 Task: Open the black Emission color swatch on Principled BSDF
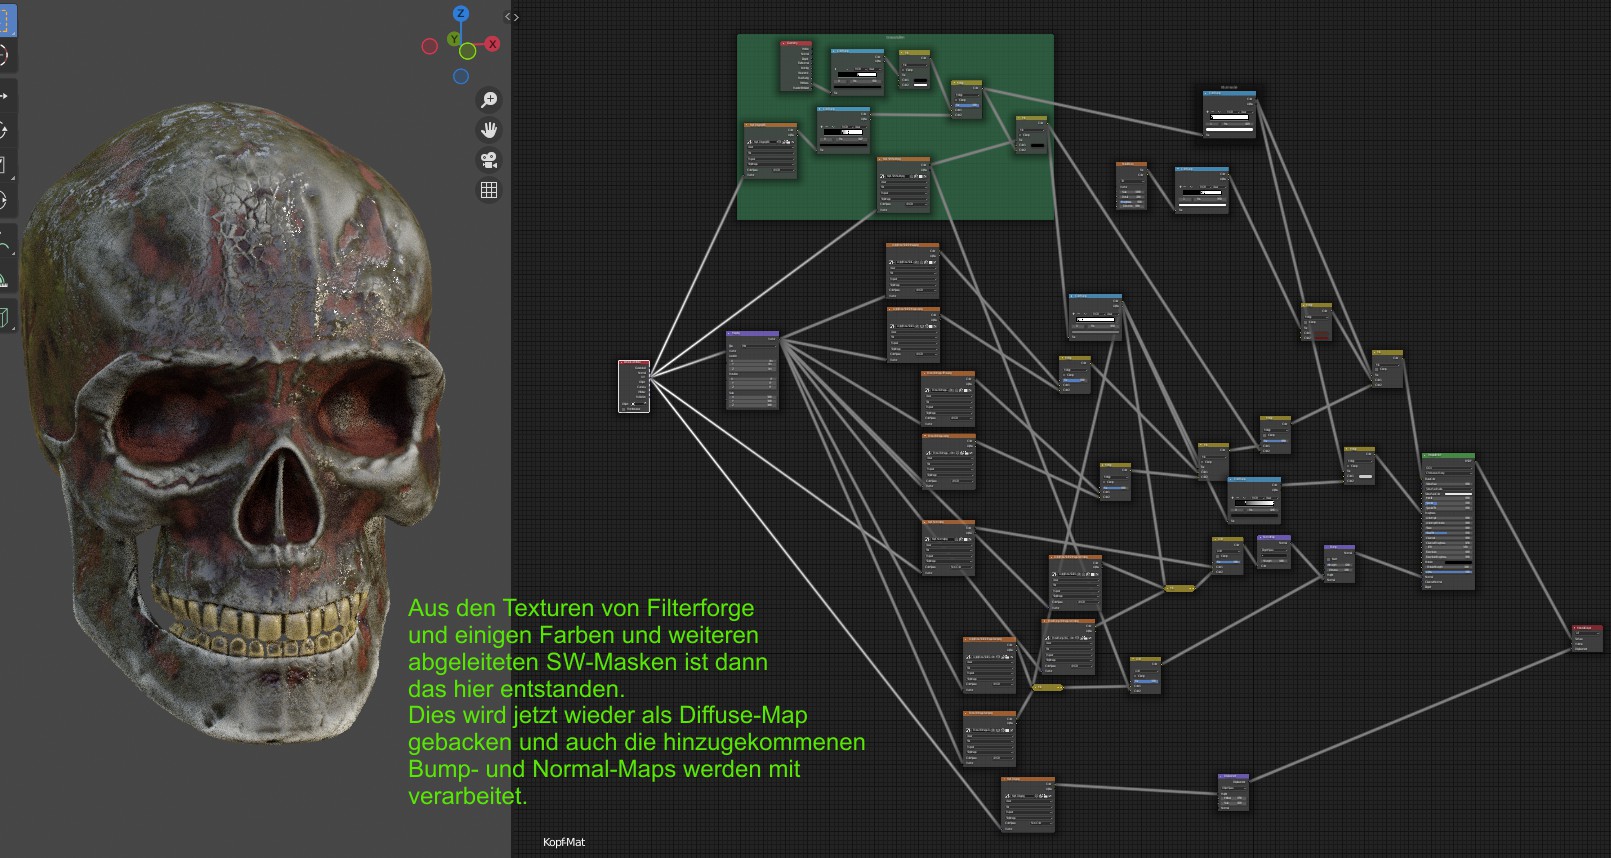[1459, 563]
